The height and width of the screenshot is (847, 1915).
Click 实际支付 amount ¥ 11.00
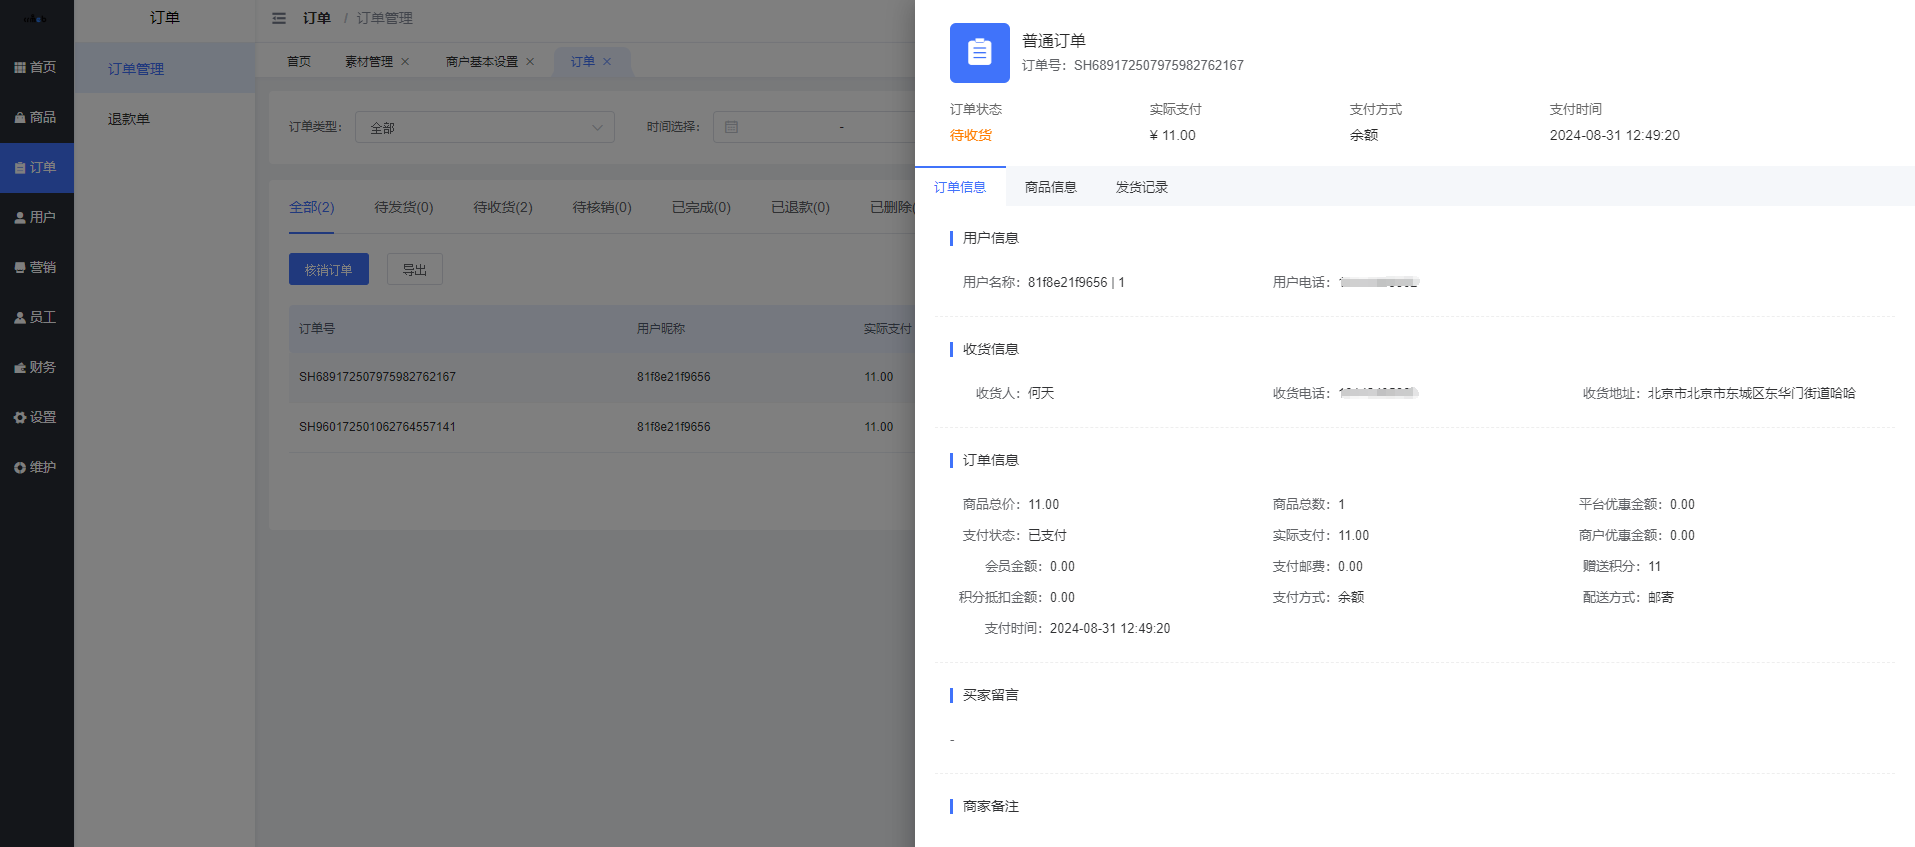(1173, 135)
